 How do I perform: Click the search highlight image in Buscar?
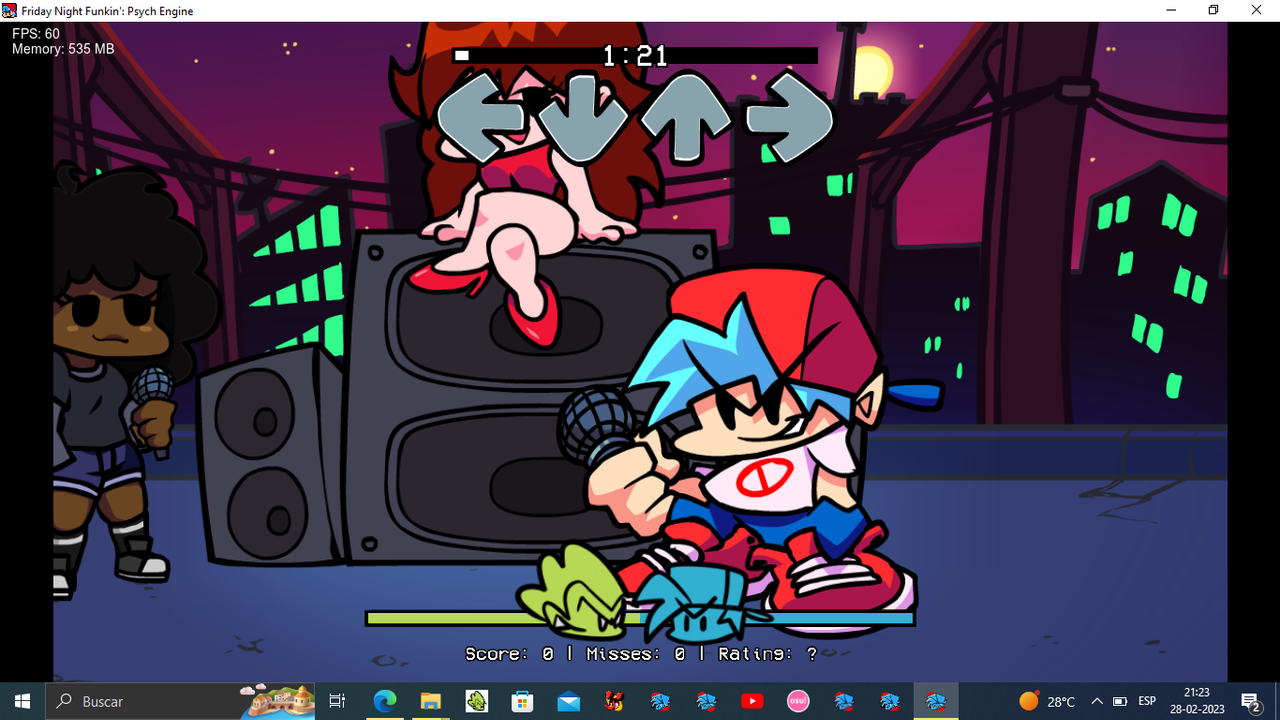click(x=278, y=701)
